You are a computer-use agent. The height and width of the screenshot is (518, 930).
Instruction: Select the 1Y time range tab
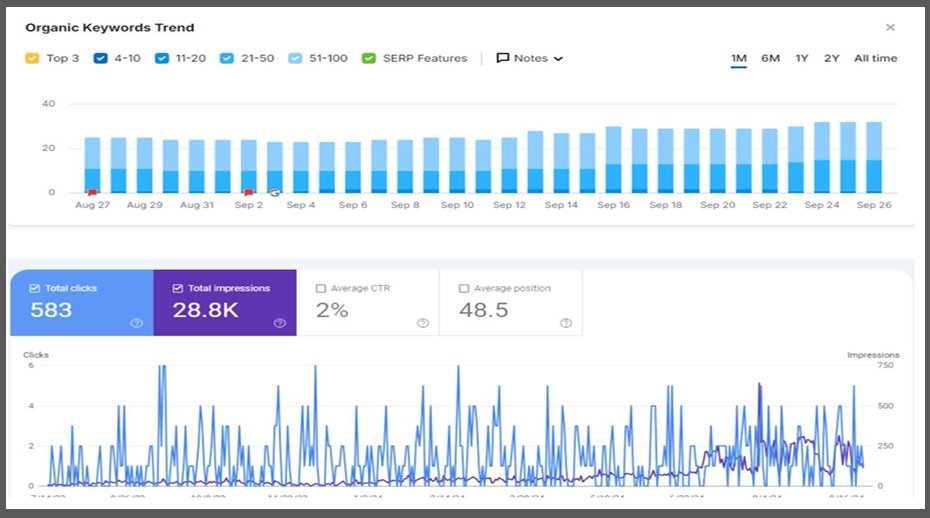pos(802,58)
